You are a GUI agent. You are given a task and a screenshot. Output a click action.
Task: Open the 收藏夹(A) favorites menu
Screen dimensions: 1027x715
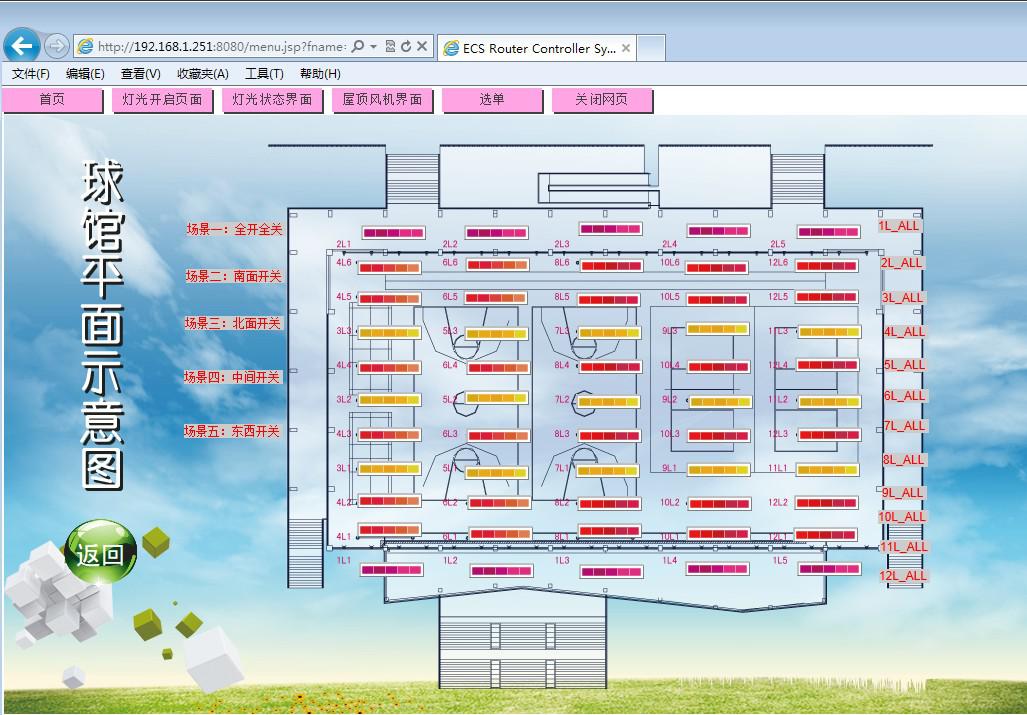202,74
